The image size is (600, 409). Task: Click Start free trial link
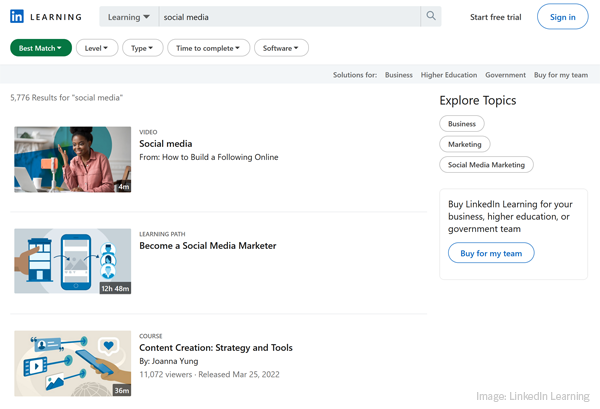495,17
